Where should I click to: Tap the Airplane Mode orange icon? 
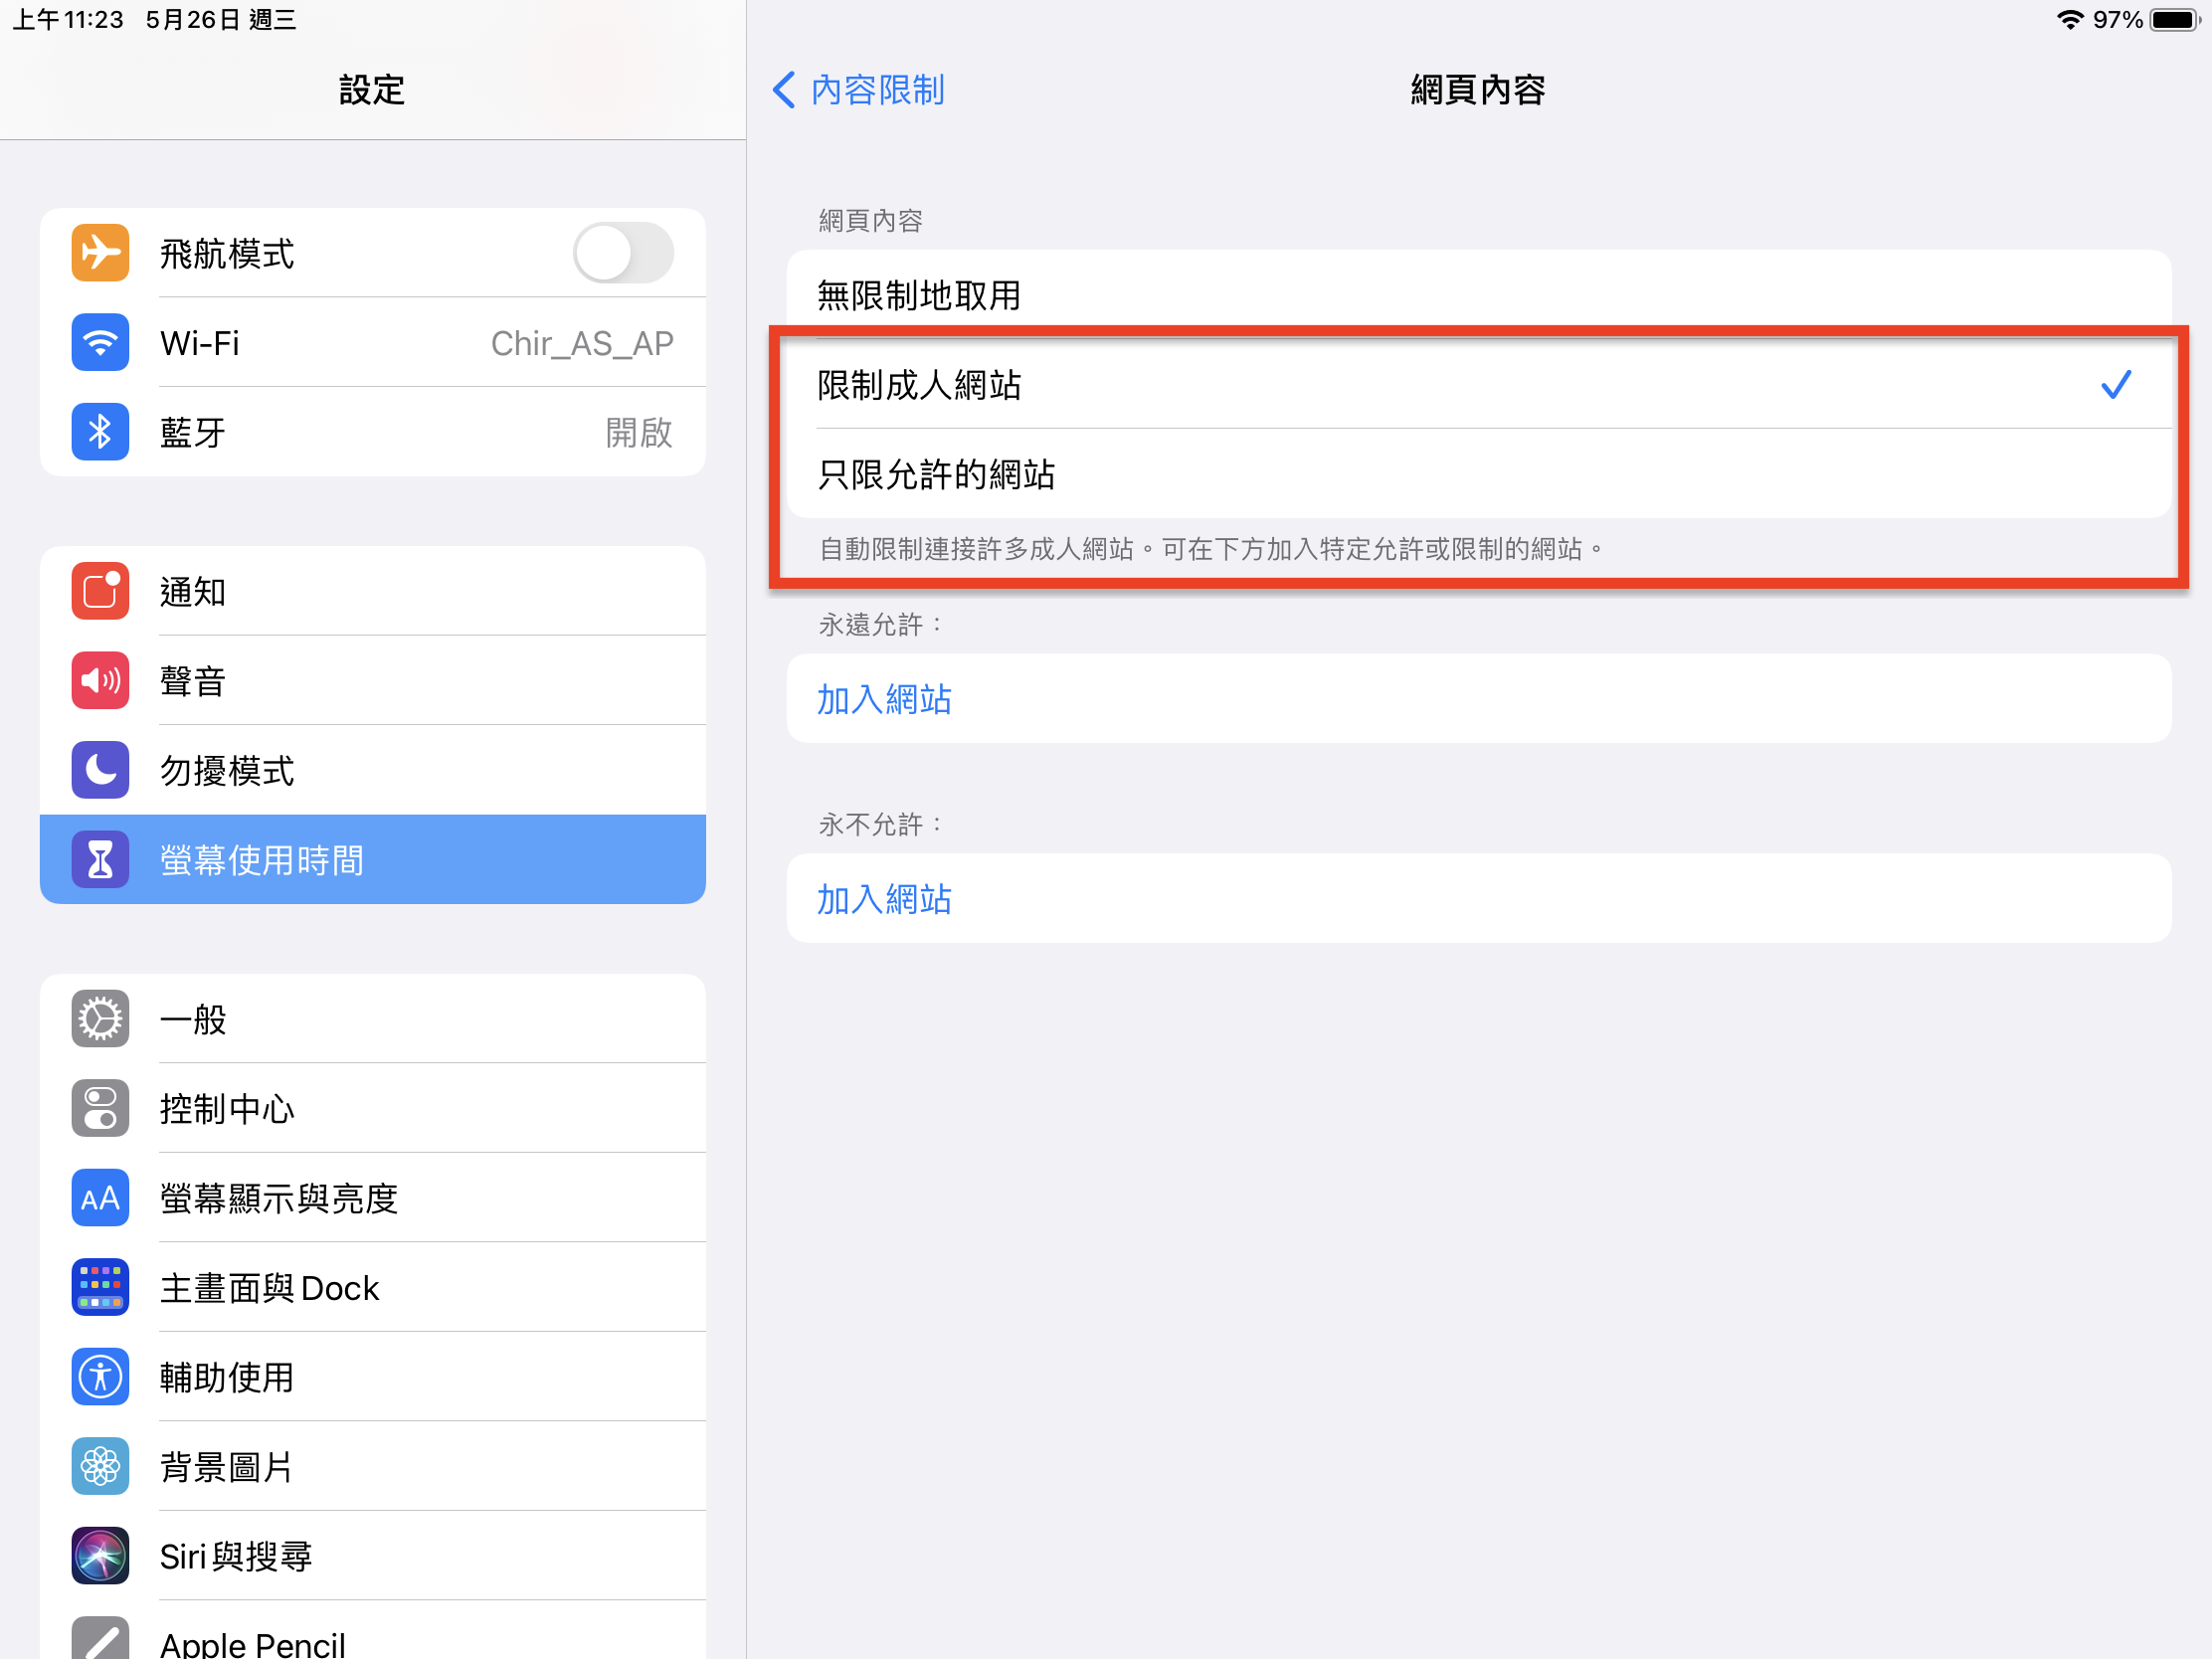[100, 253]
